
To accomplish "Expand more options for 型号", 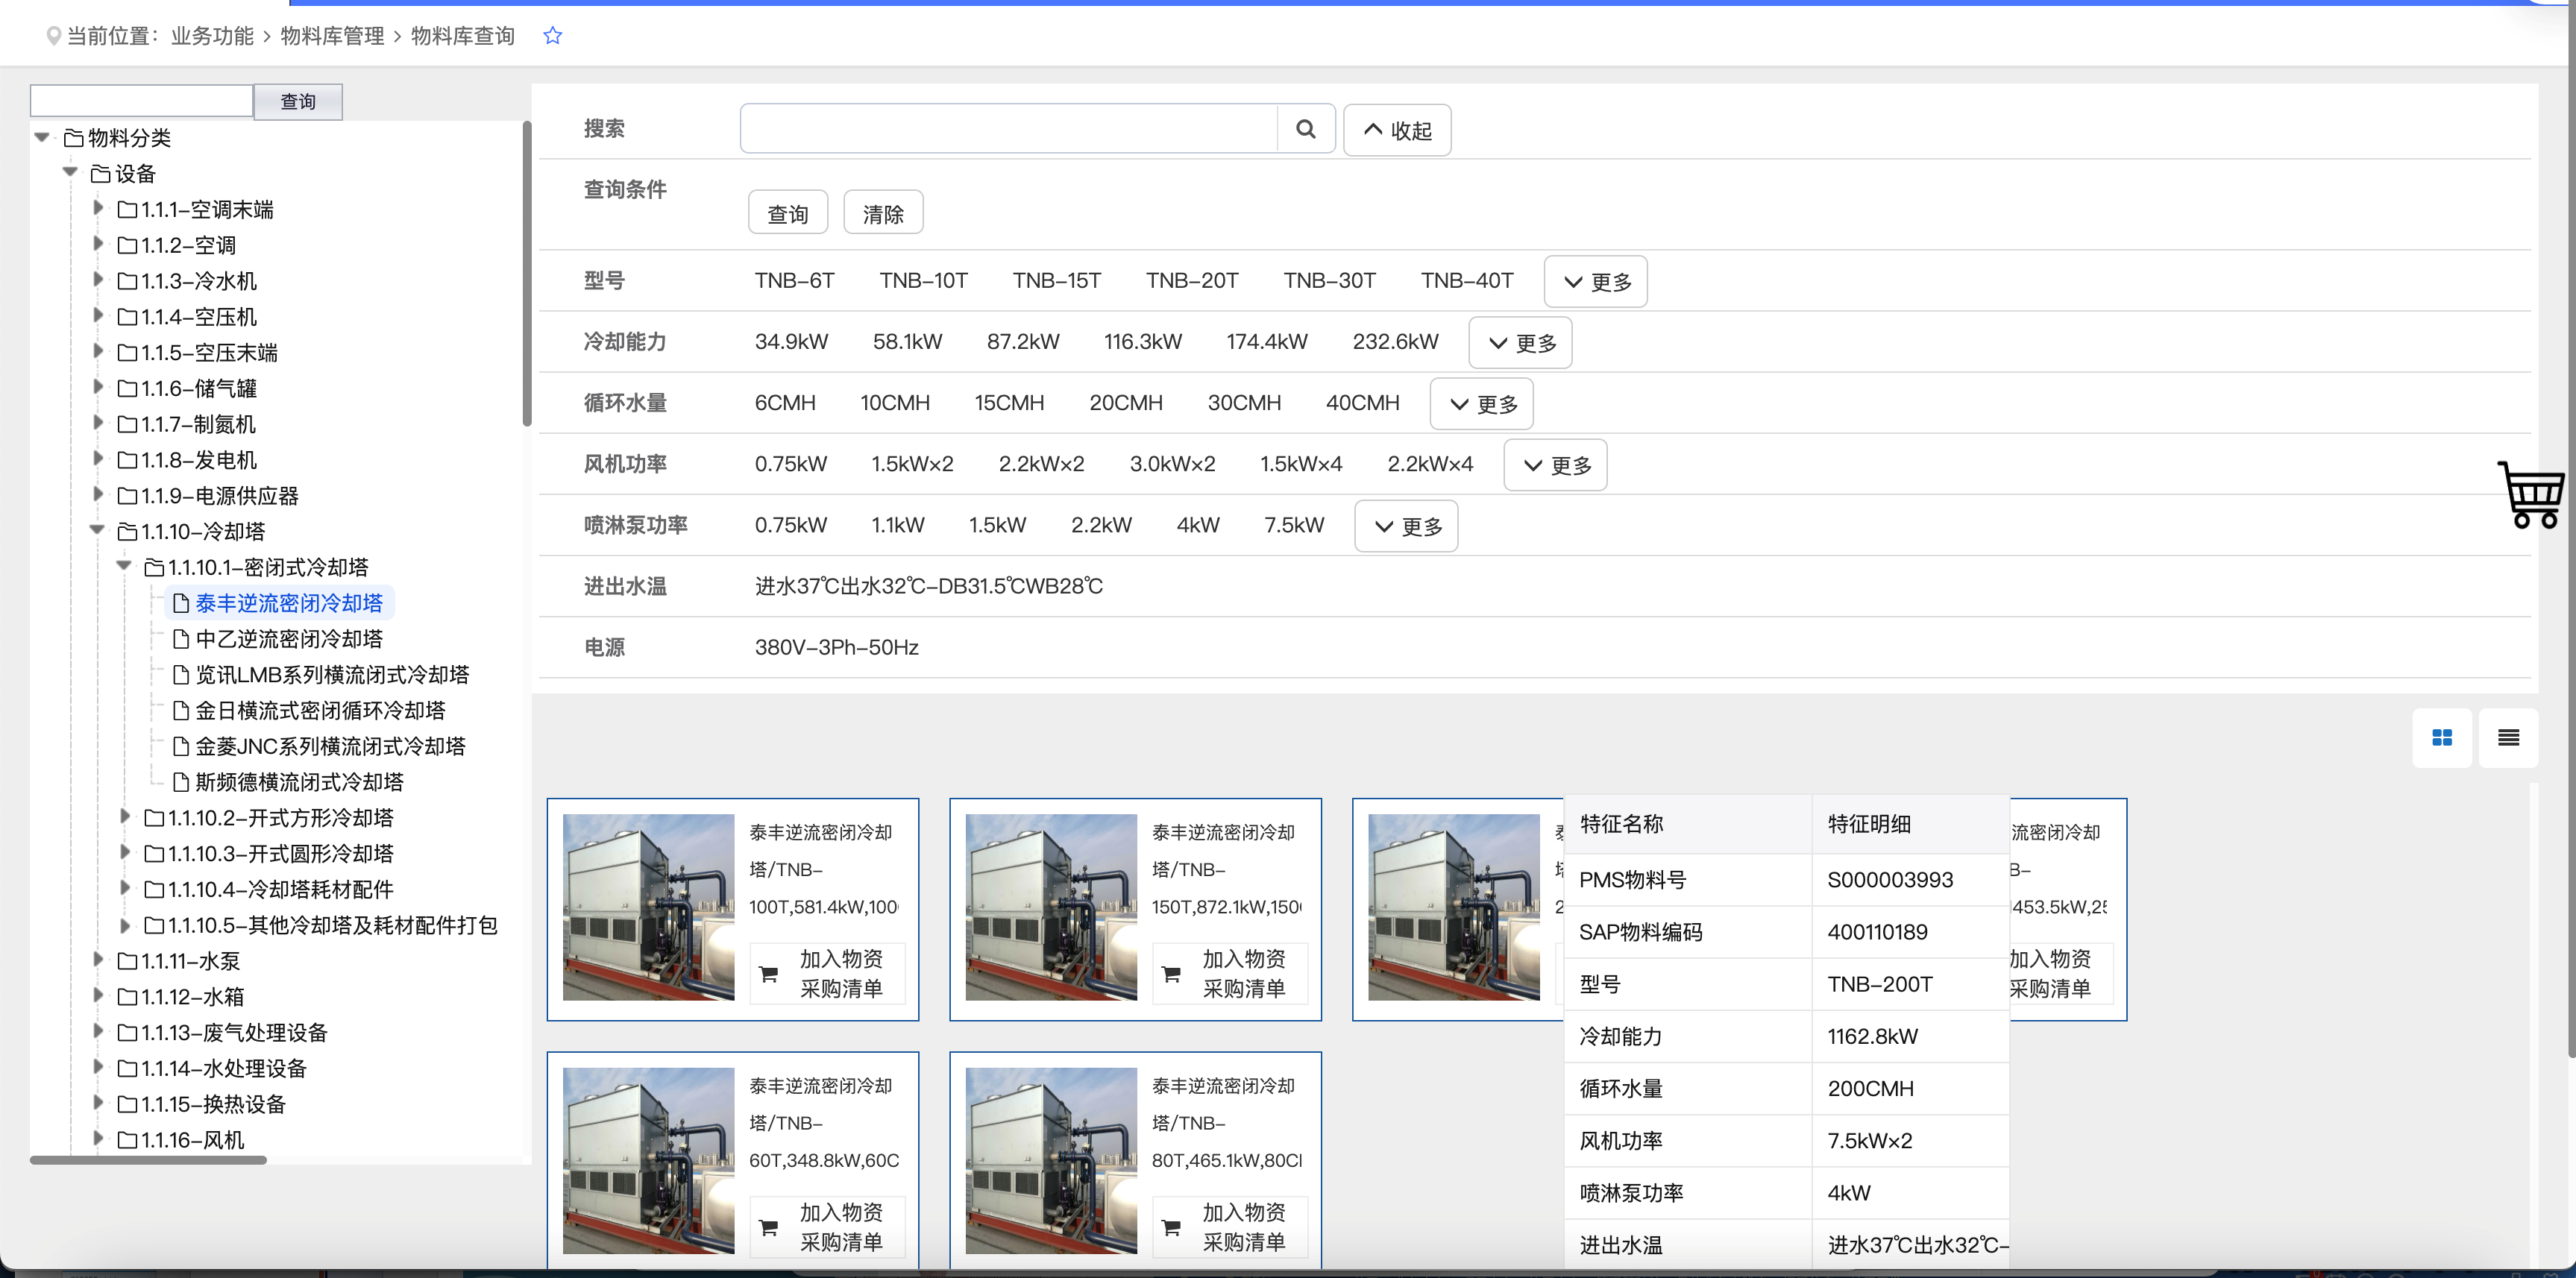I will tap(1595, 282).
